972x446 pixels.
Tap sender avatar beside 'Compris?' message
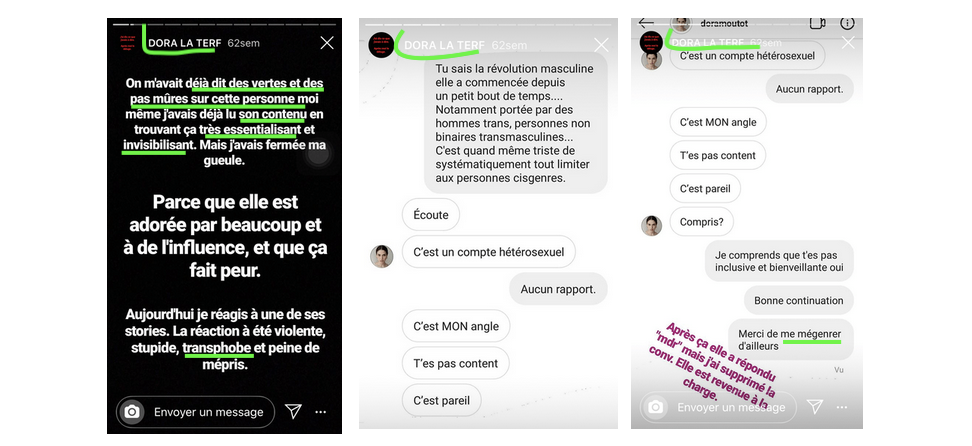652,225
